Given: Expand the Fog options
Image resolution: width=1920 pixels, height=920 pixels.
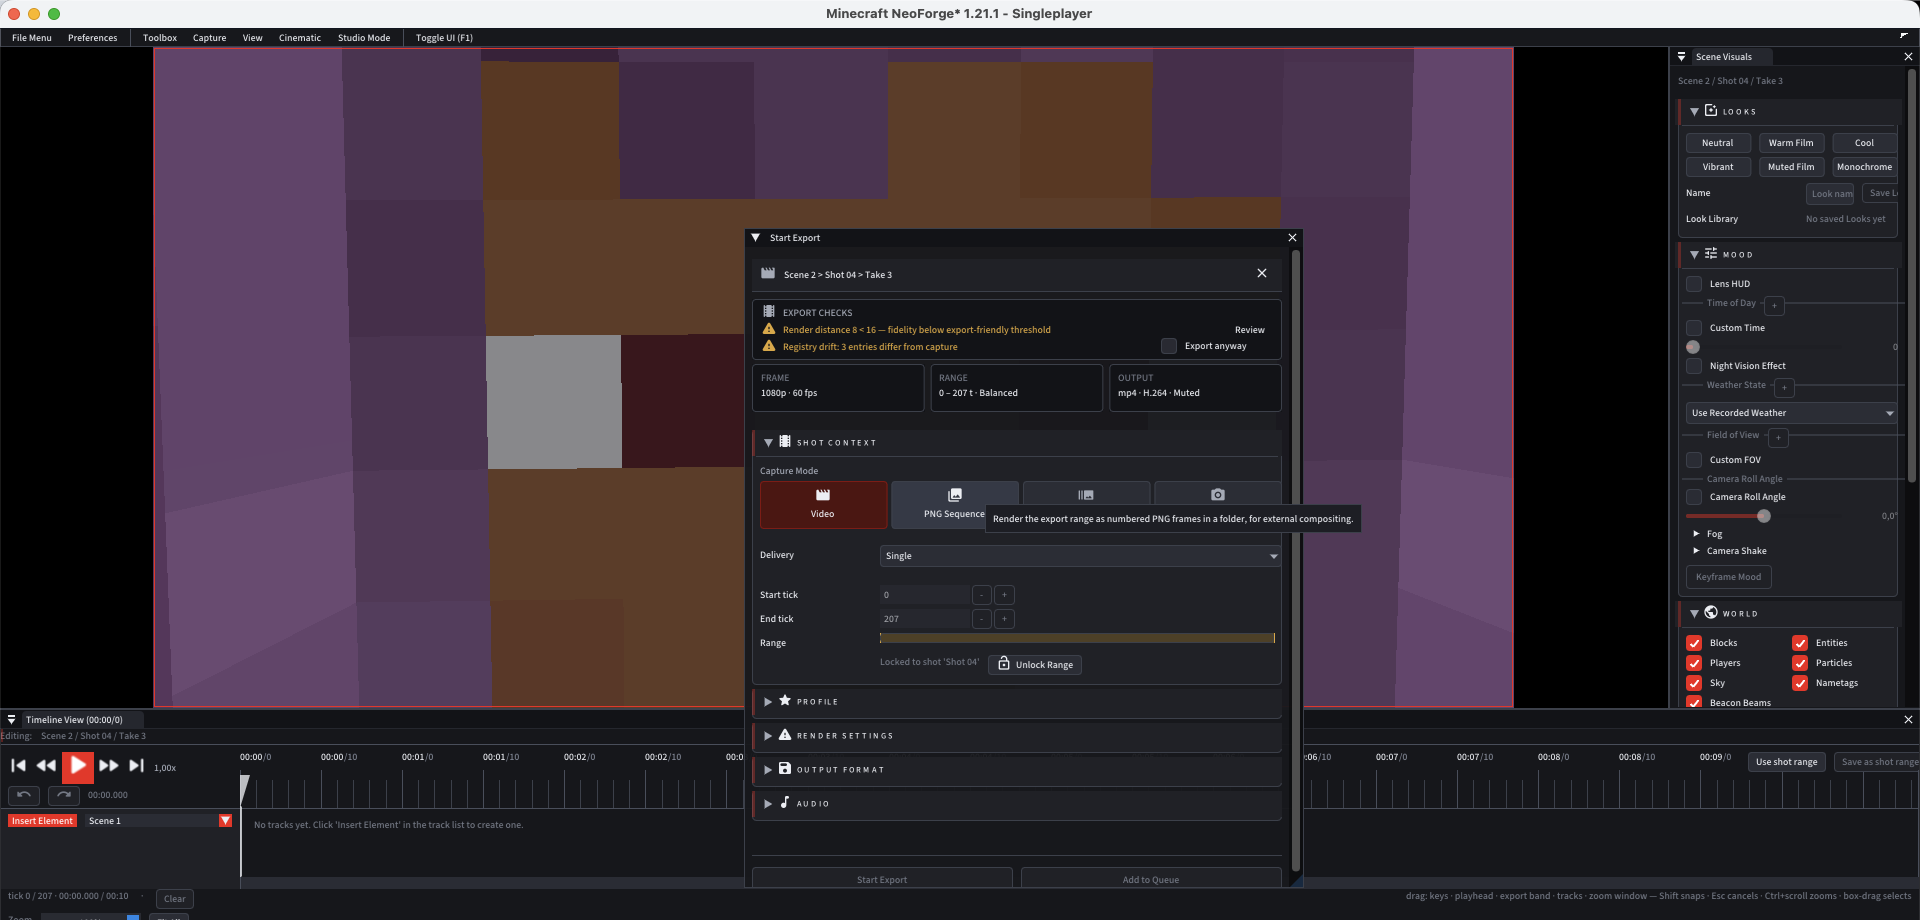Looking at the screenshot, I should [1696, 534].
